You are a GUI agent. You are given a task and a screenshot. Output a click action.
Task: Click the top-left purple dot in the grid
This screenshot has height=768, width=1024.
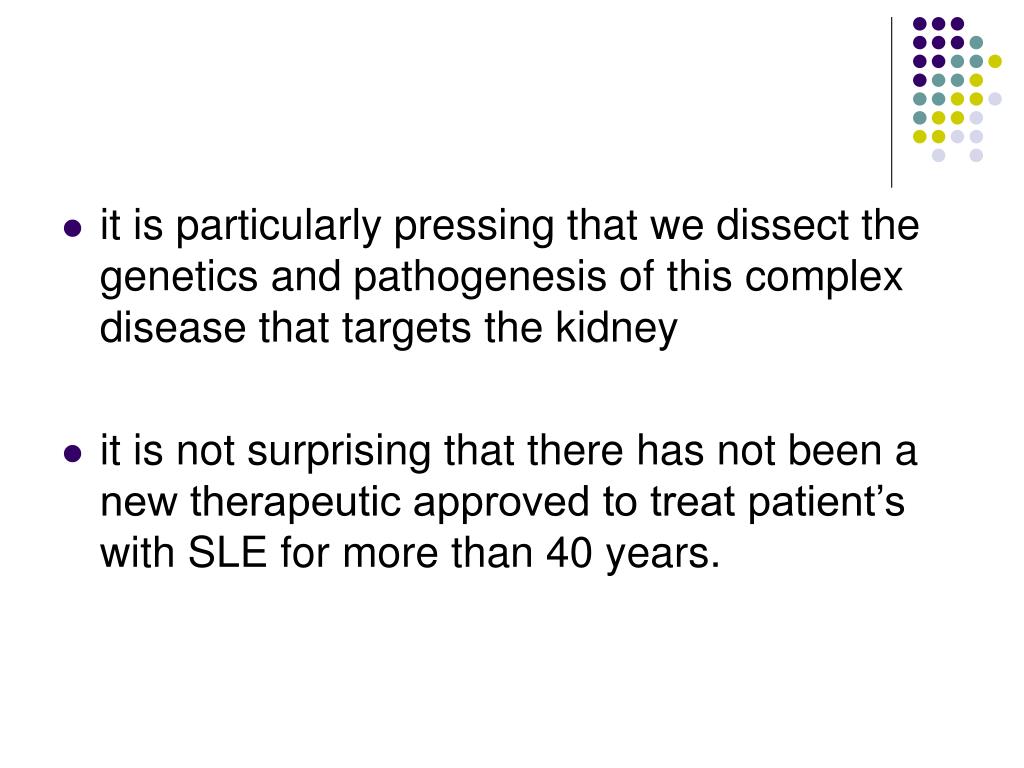920,24
